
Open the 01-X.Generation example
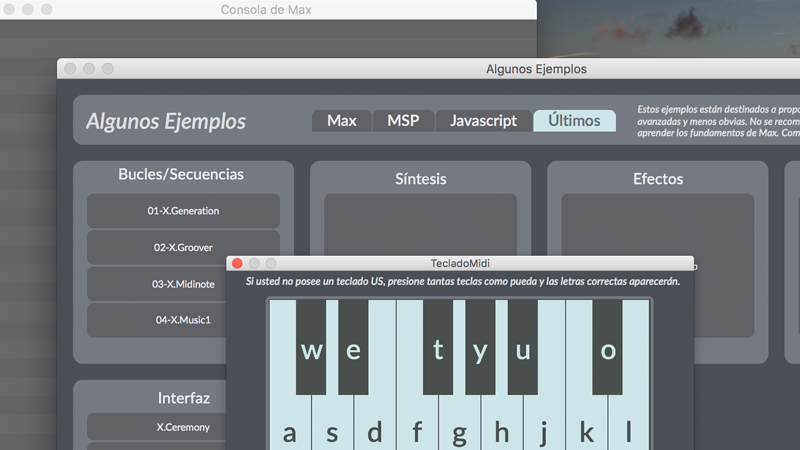[183, 211]
